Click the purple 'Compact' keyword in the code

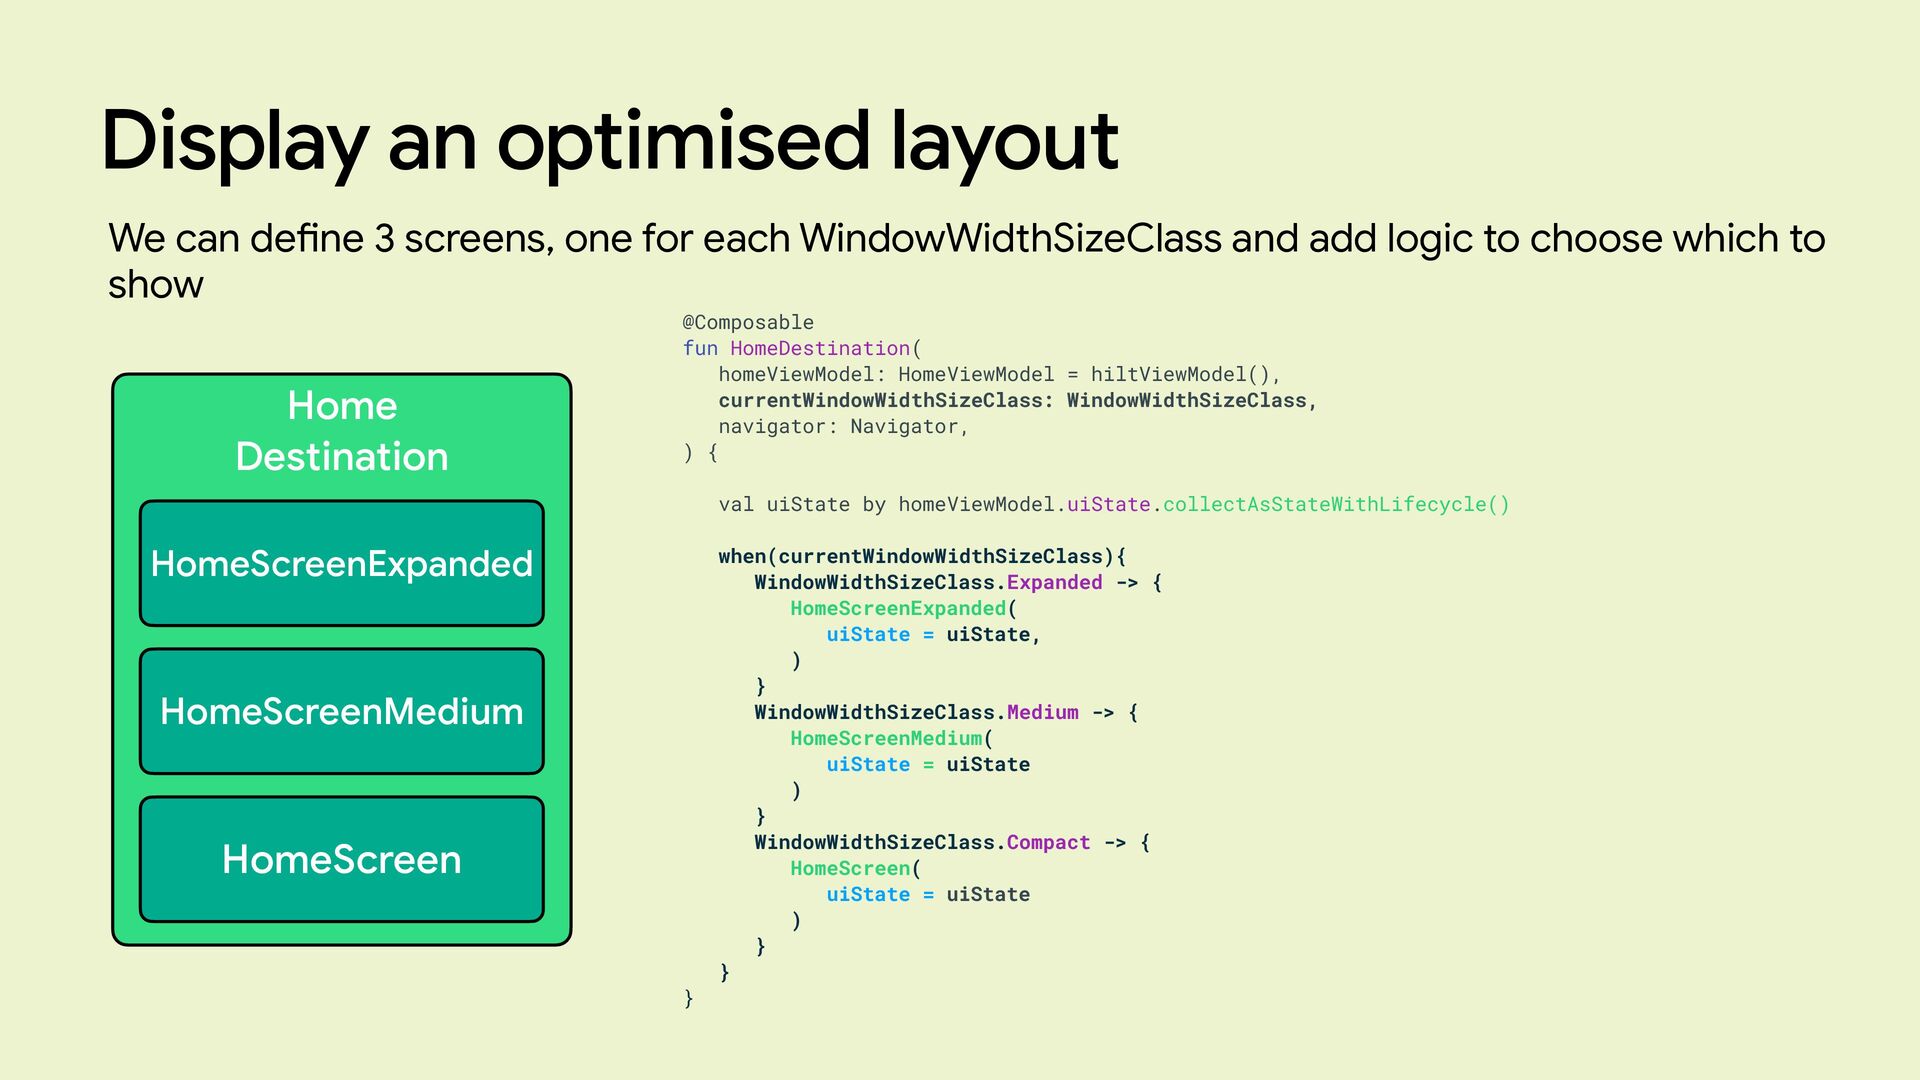[1048, 842]
